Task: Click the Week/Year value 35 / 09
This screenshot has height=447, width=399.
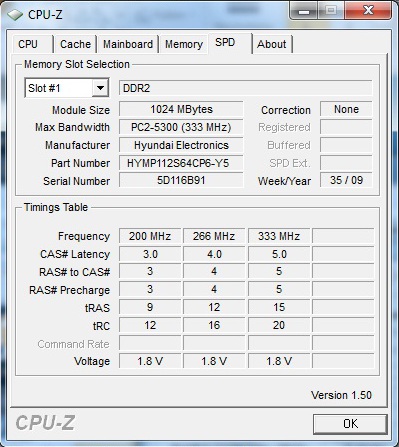Action: (346, 180)
